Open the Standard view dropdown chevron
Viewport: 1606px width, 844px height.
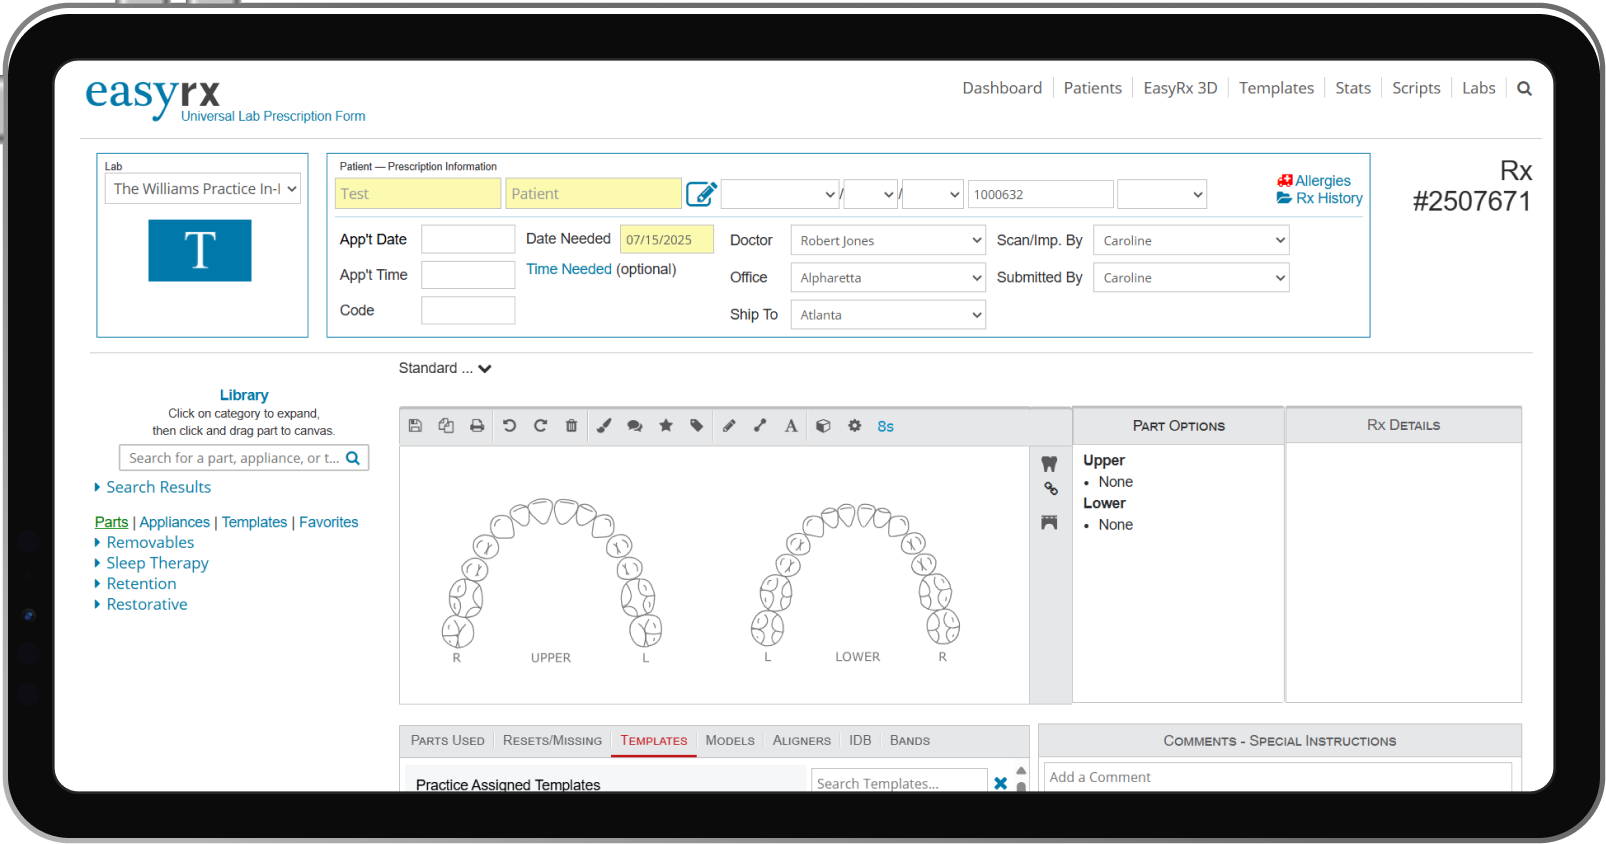485,369
